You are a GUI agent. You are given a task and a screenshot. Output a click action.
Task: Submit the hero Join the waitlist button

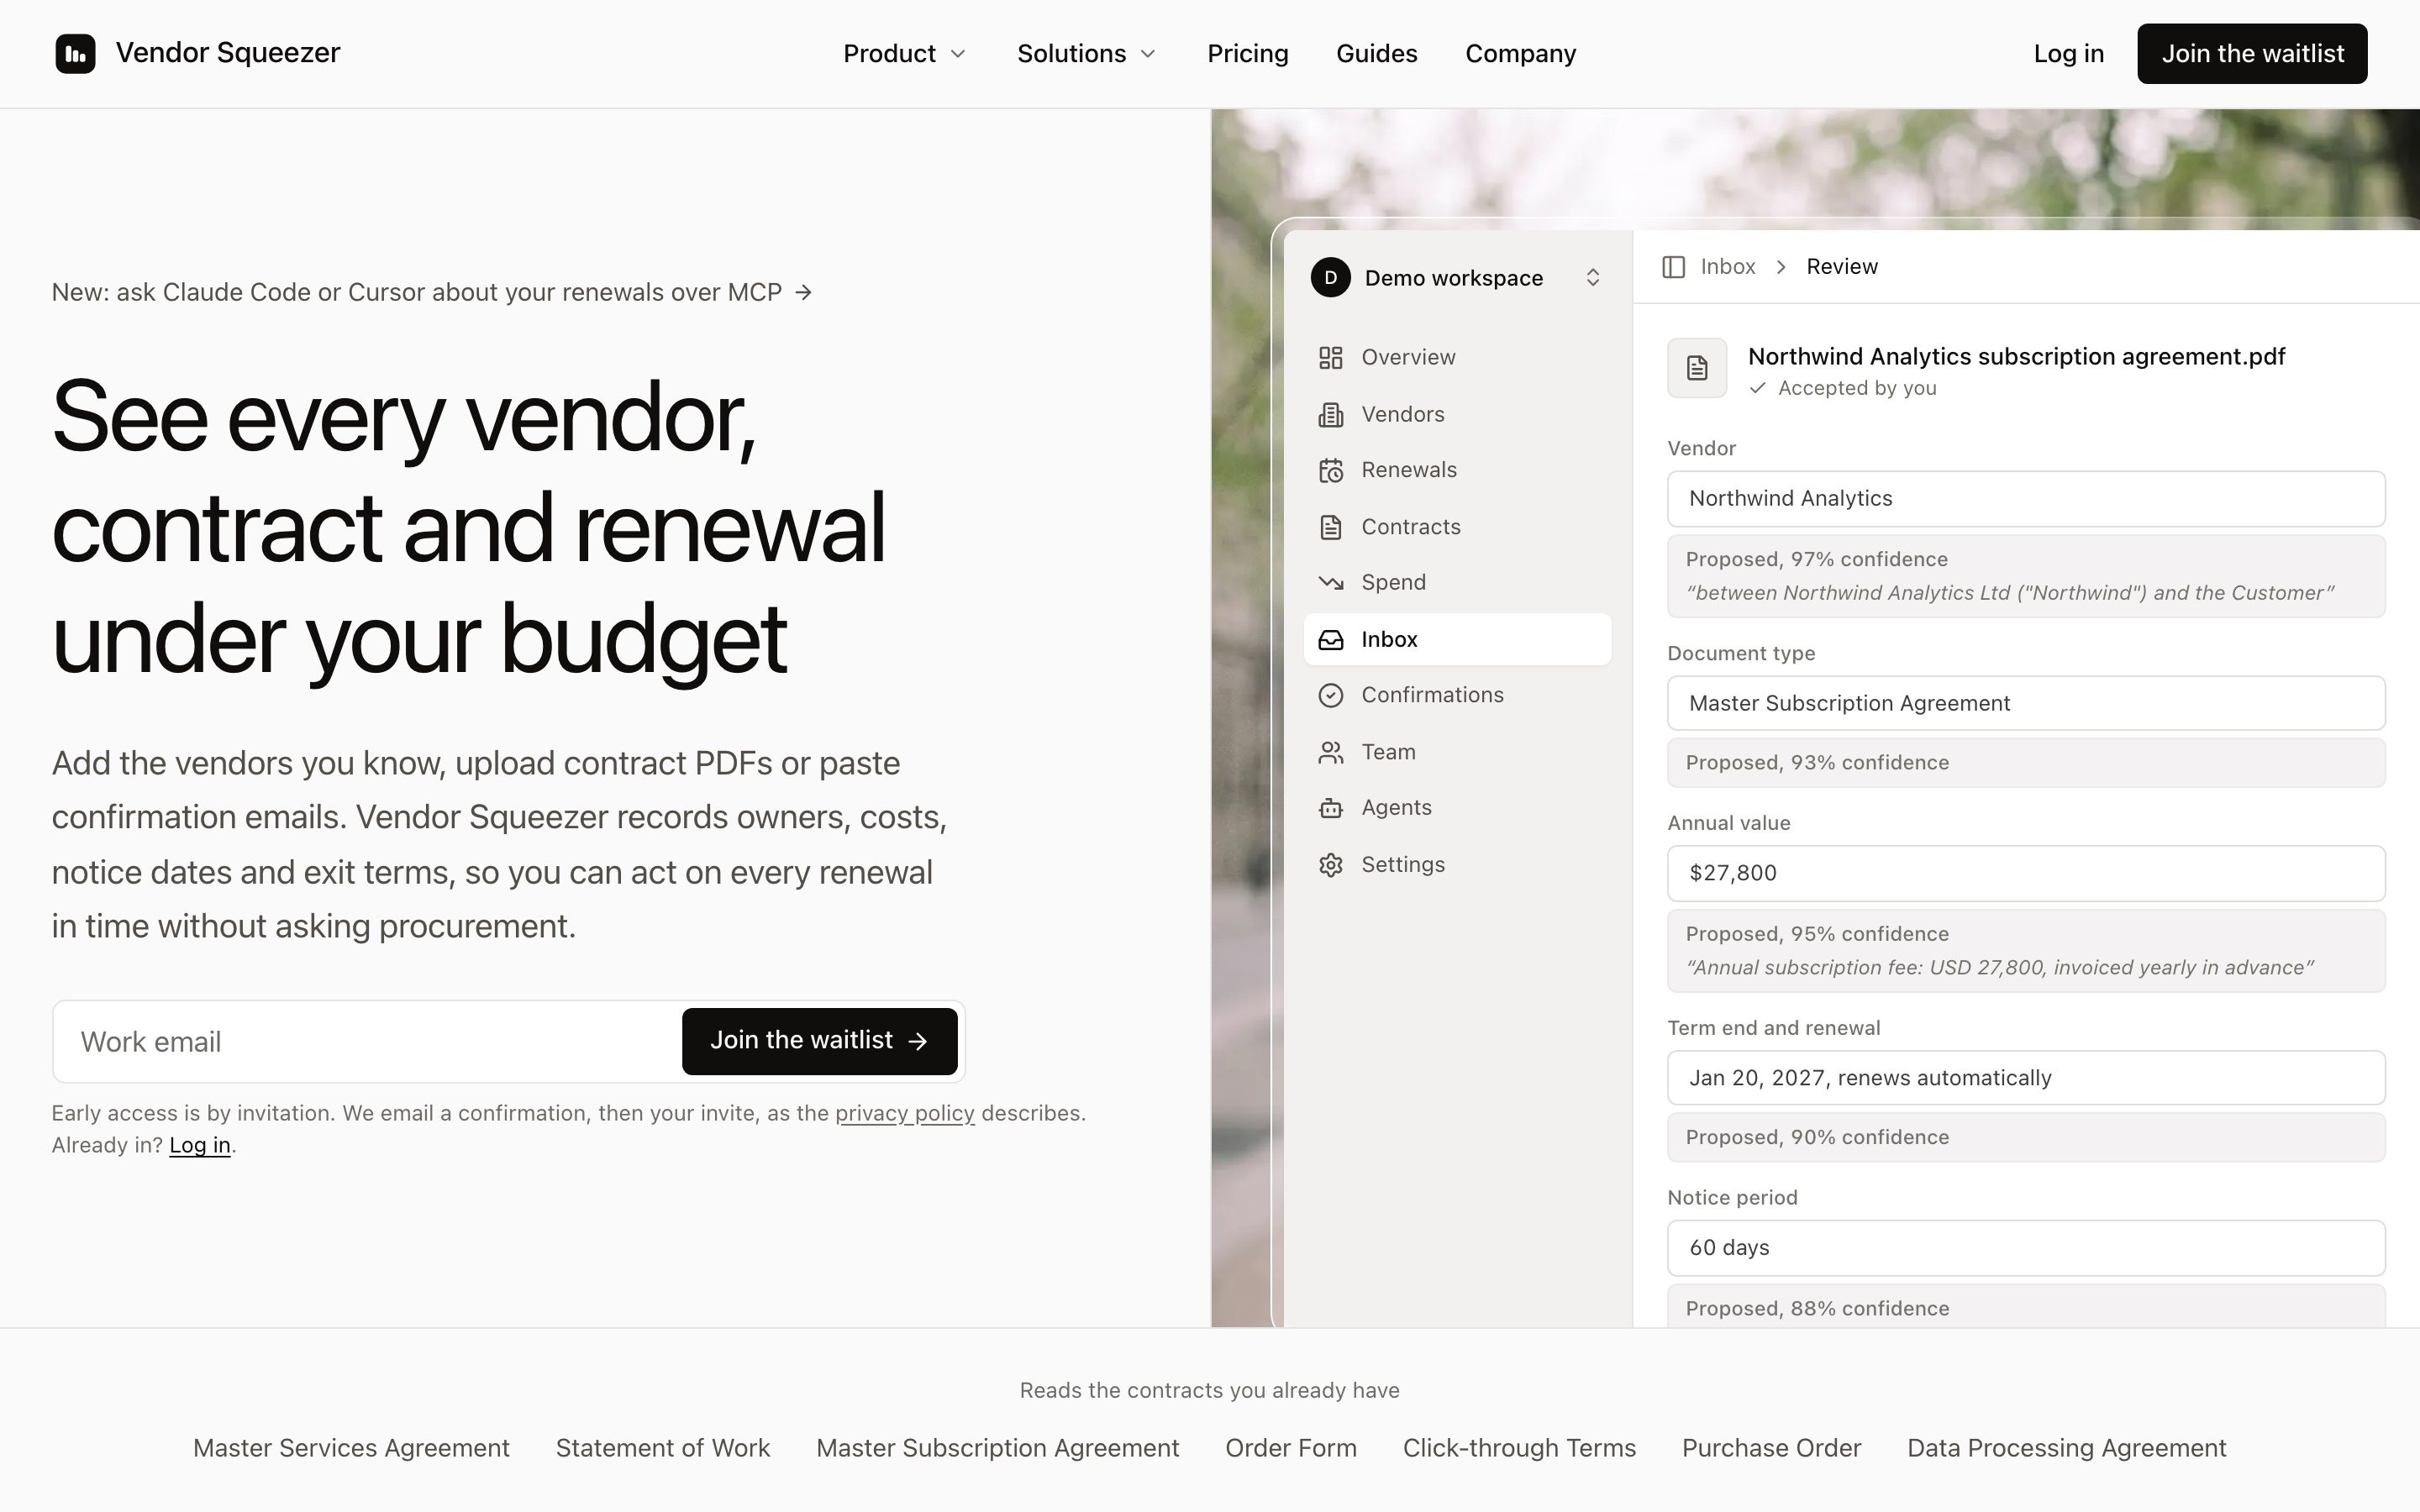(x=819, y=1041)
